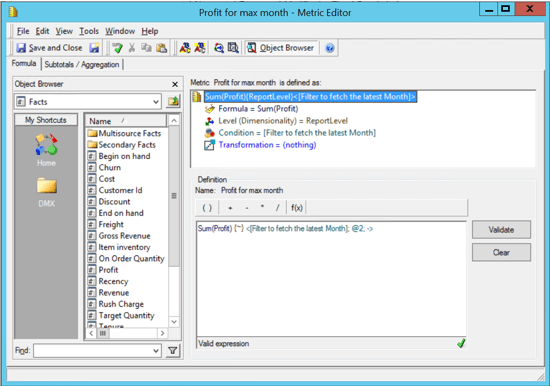Select the Rush Charge fact
Image resolution: width=550 pixels, height=386 pixels.
click(x=116, y=304)
